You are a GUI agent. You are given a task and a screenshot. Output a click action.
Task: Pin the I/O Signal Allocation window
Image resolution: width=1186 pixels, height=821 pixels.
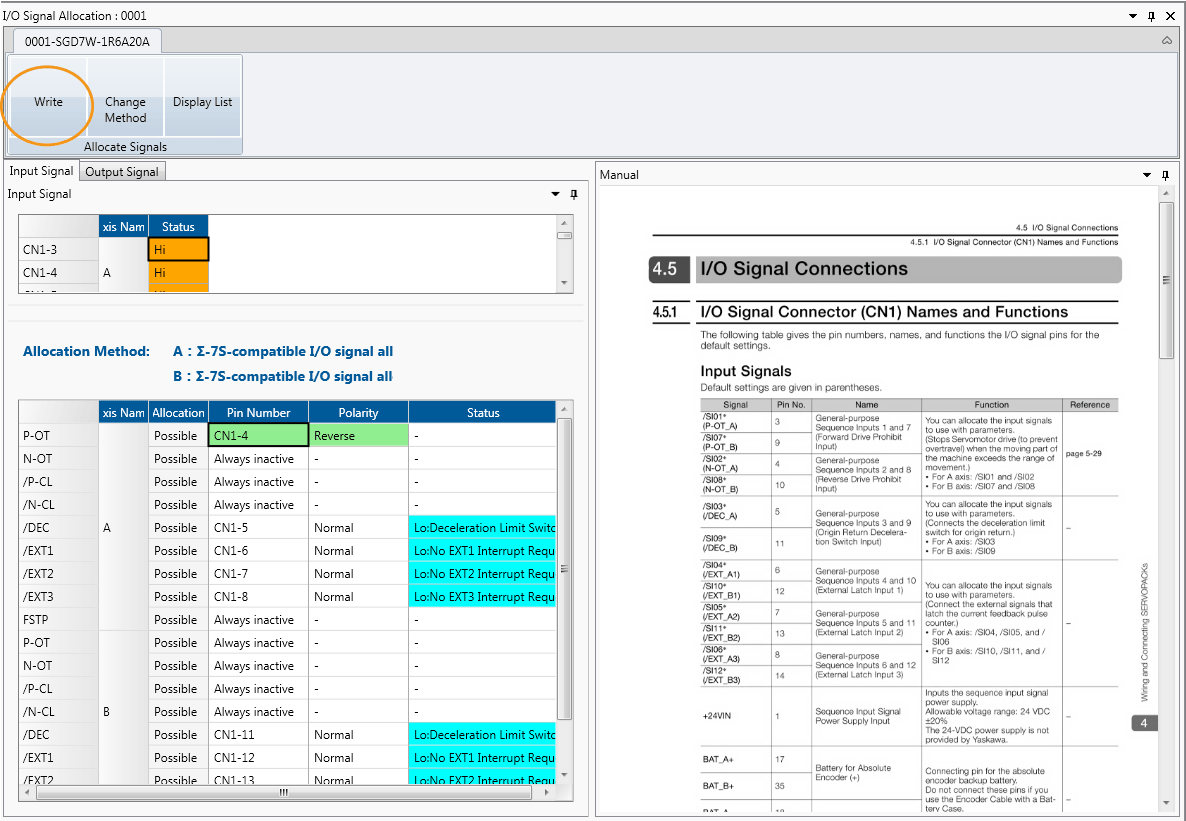[x=1151, y=16]
